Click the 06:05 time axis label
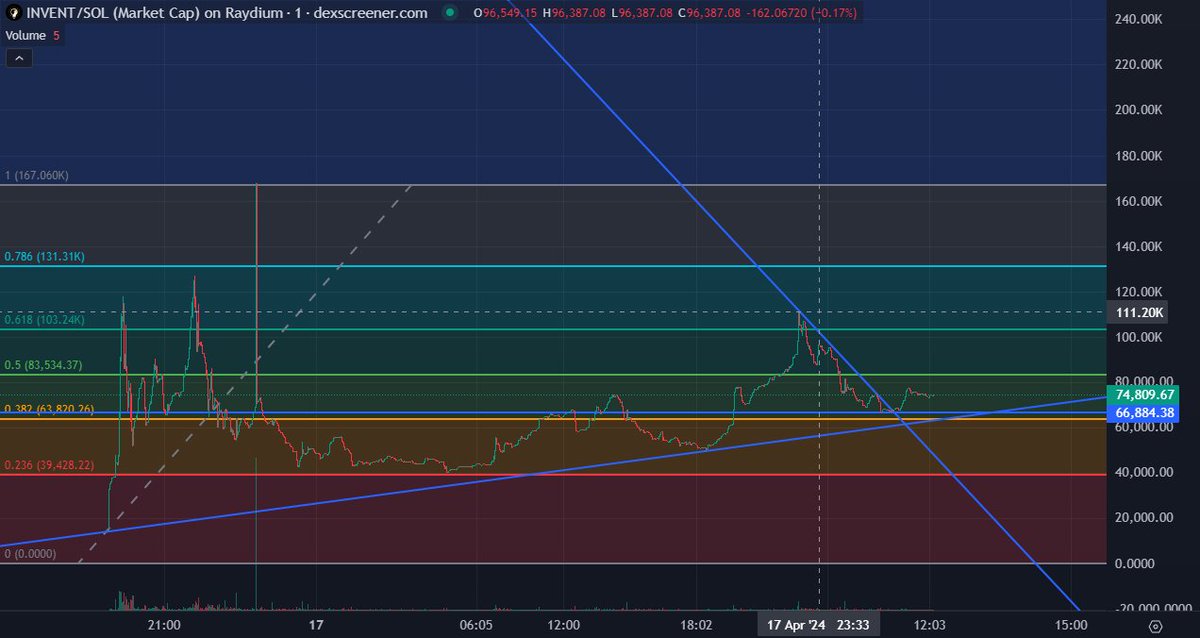Viewport: 1200px width, 638px height. (476, 625)
